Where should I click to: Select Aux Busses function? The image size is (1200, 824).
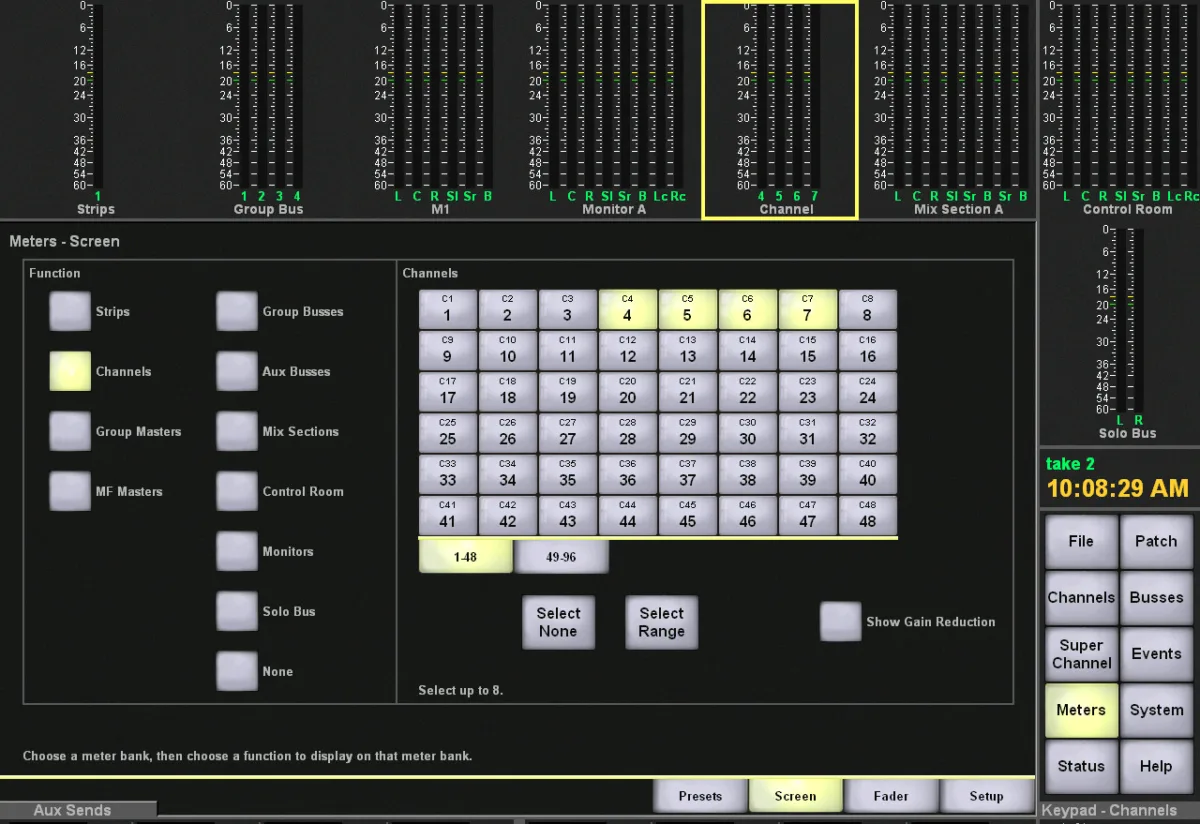point(237,371)
